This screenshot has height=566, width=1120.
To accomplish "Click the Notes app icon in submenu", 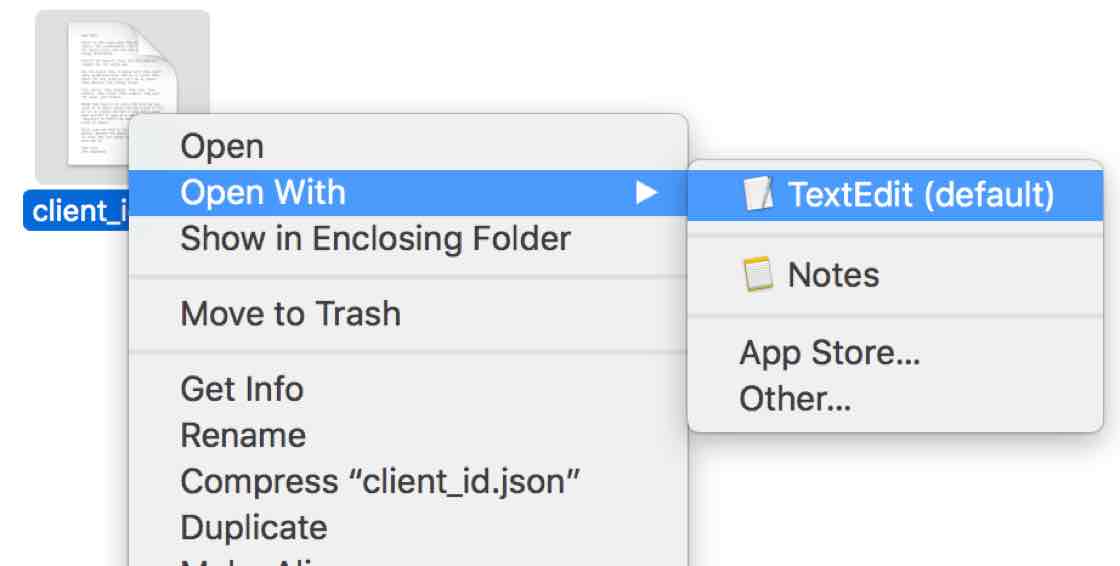I will [x=757, y=274].
